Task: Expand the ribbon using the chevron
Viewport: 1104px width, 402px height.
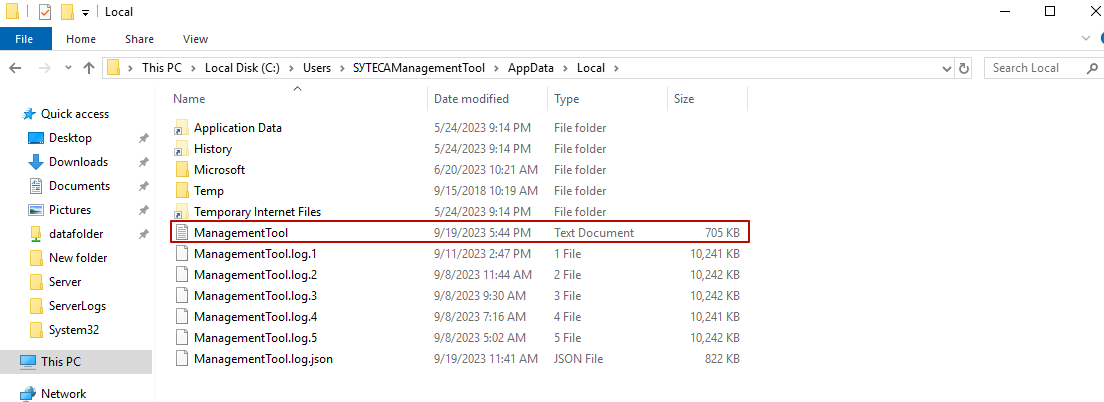Action: tap(1073, 39)
